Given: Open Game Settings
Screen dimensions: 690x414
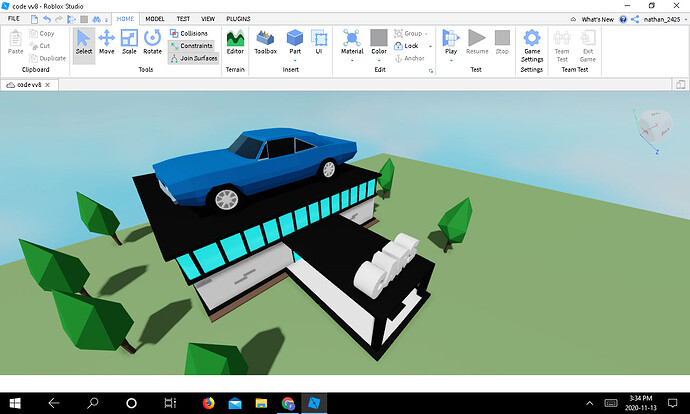Looking at the screenshot, I should [532, 46].
